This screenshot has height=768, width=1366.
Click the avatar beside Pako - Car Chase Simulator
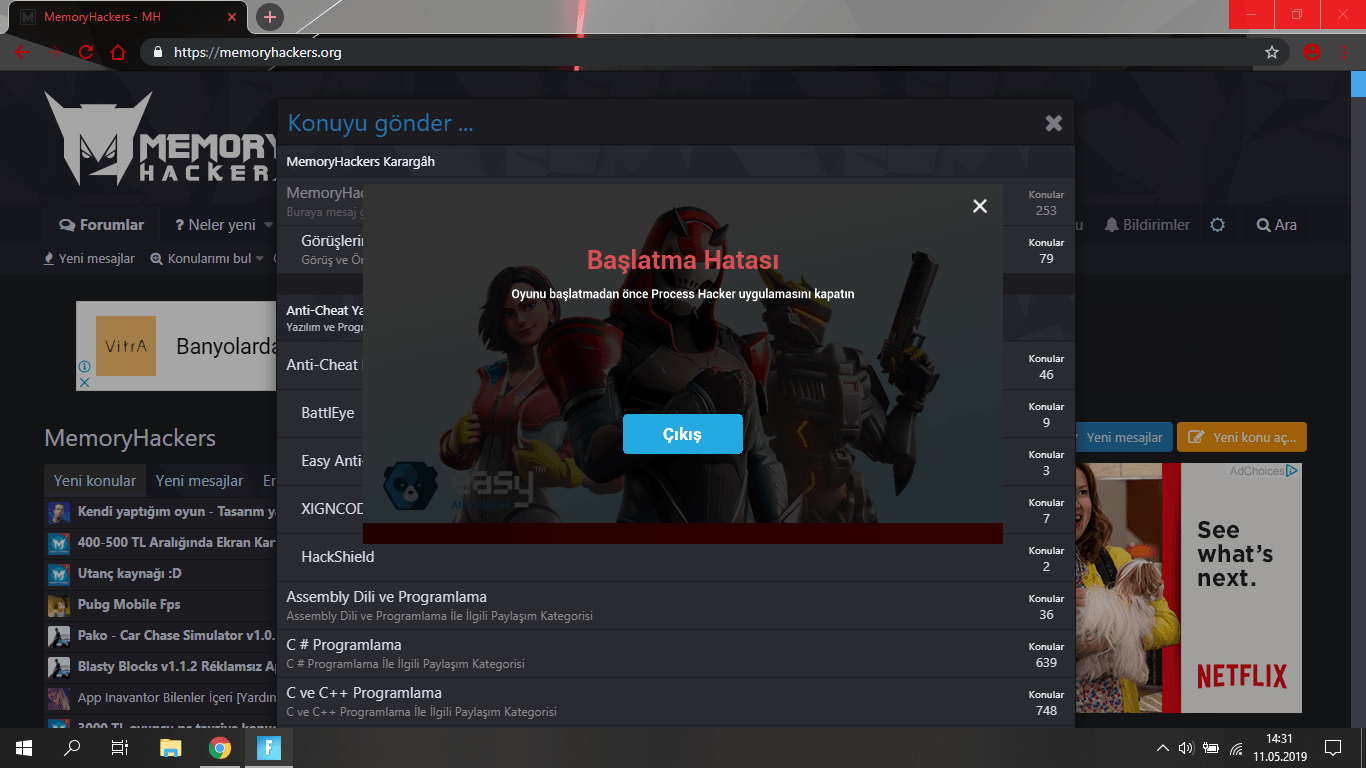point(59,636)
